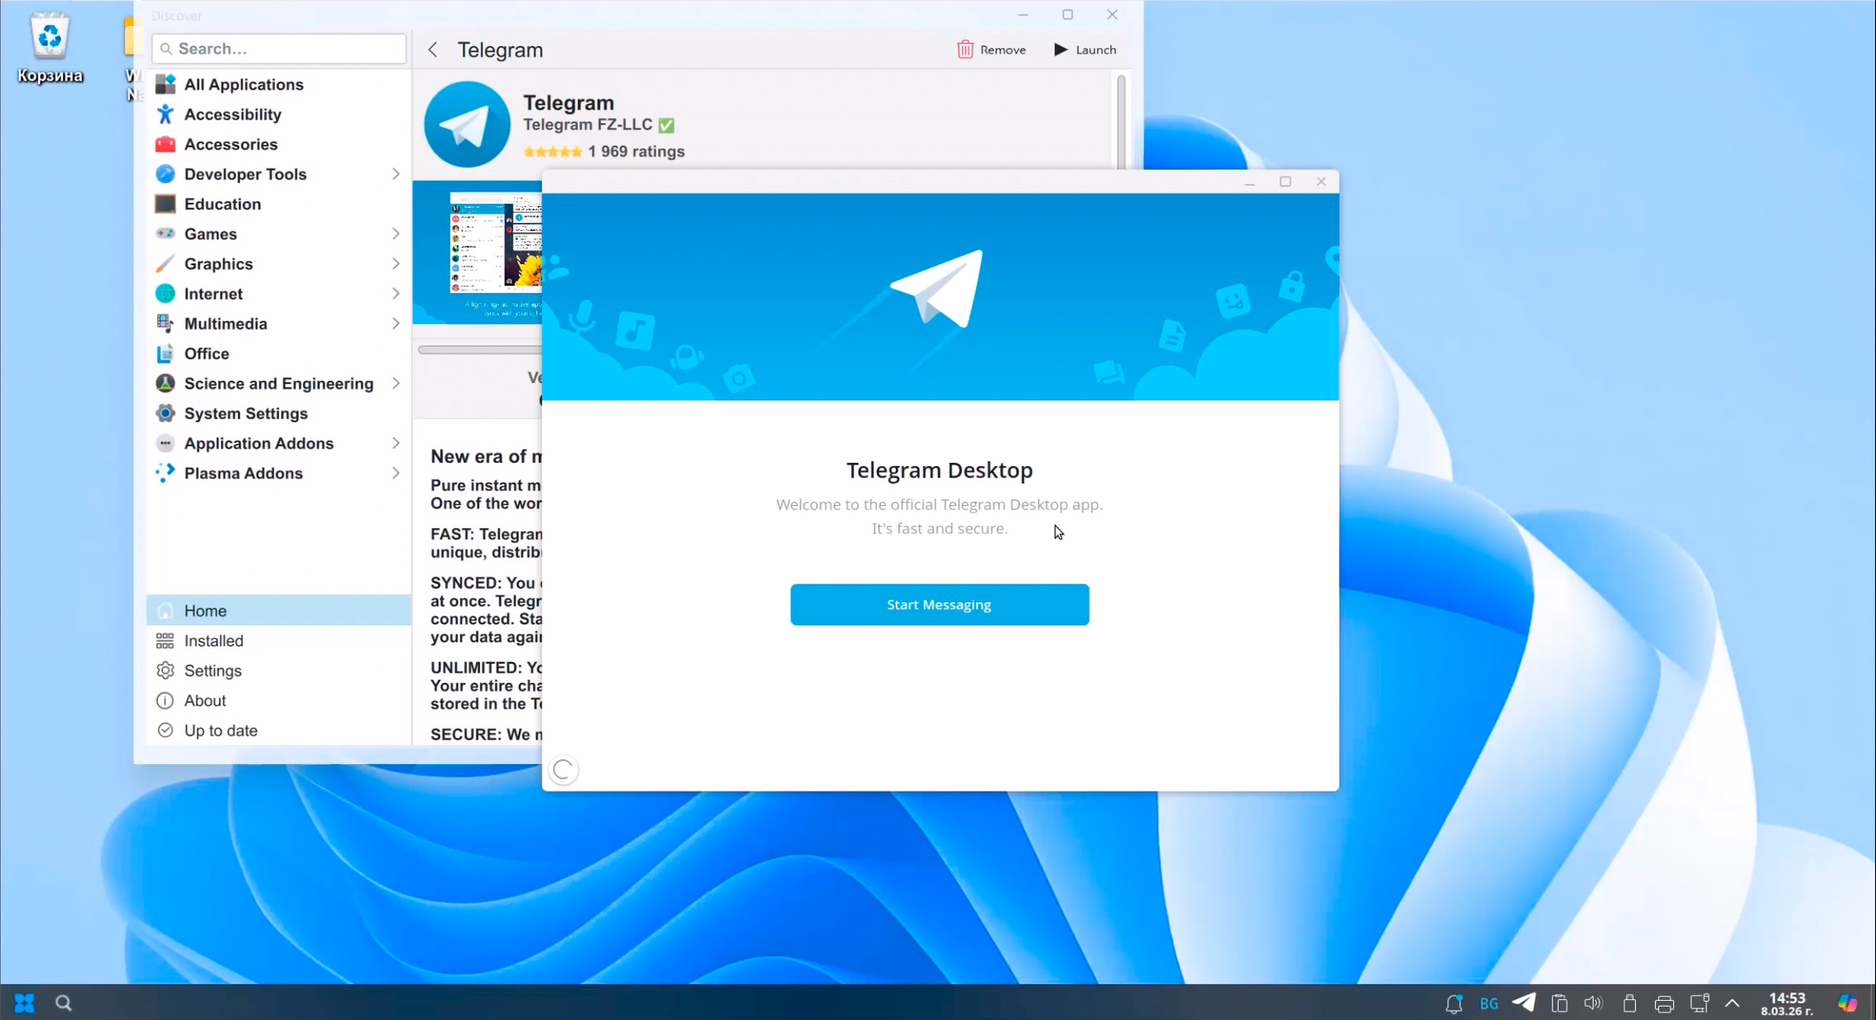Image resolution: width=1876 pixels, height=1020 pixels.
Task: Click the Multimedia category icon
Action: [x=165, y=324]
